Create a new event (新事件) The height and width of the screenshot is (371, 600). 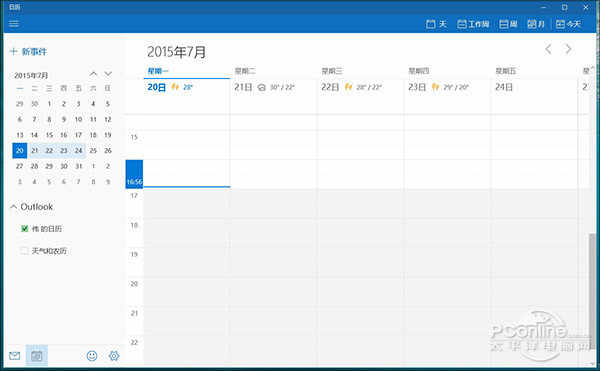pos(28,52)
